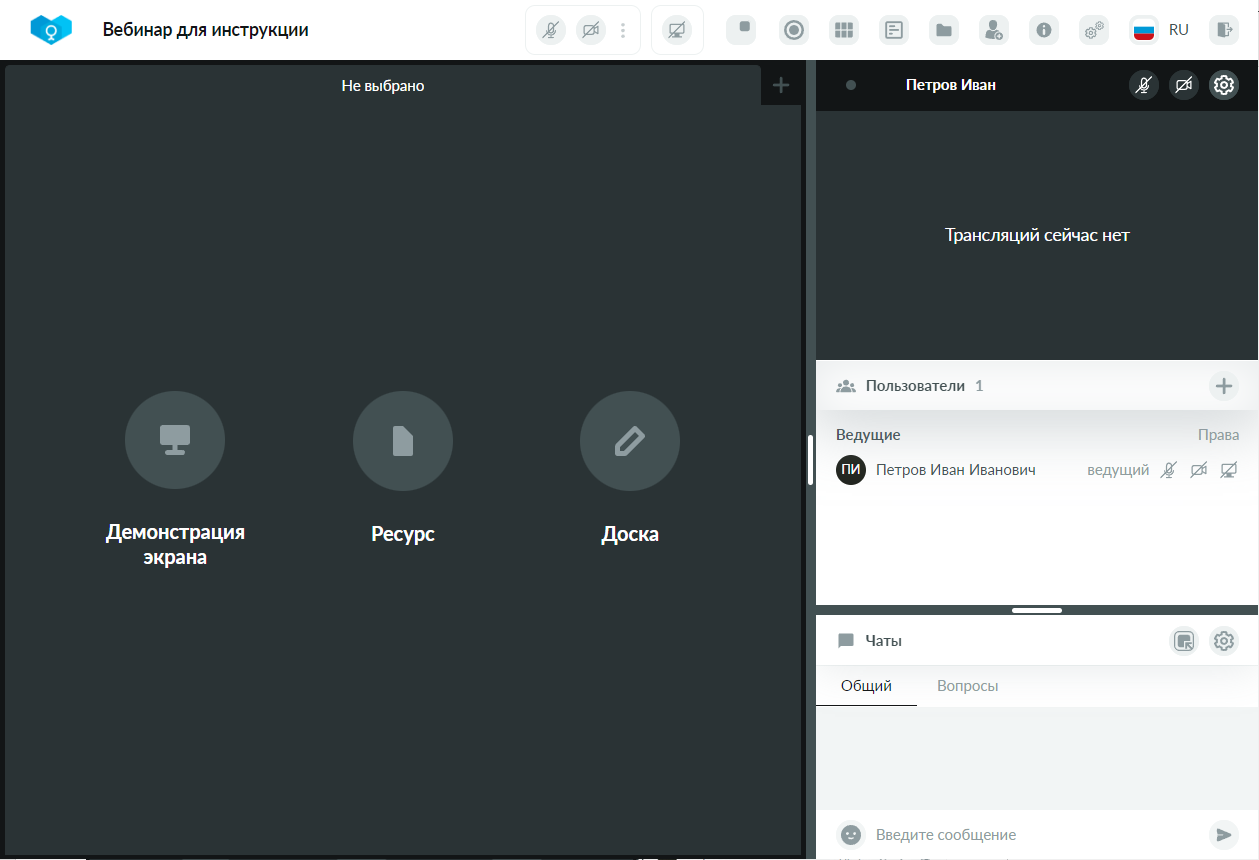Open the webinar info icon
Screen dimensions: 1259x860
pyautogui.click(x=1044, y=30)
